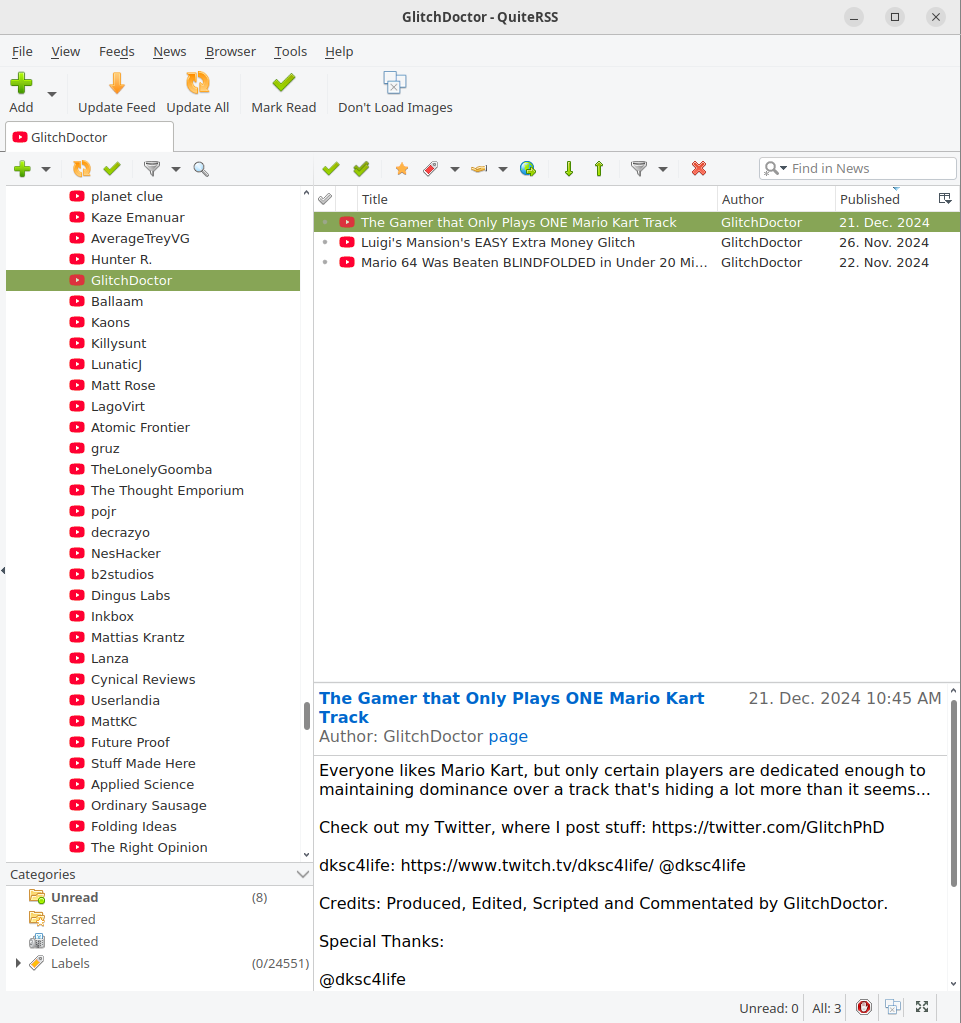Open news in external browser globe icon
Image resolution: width=961 pixels, height=1023 pixels.
[528, 169]
